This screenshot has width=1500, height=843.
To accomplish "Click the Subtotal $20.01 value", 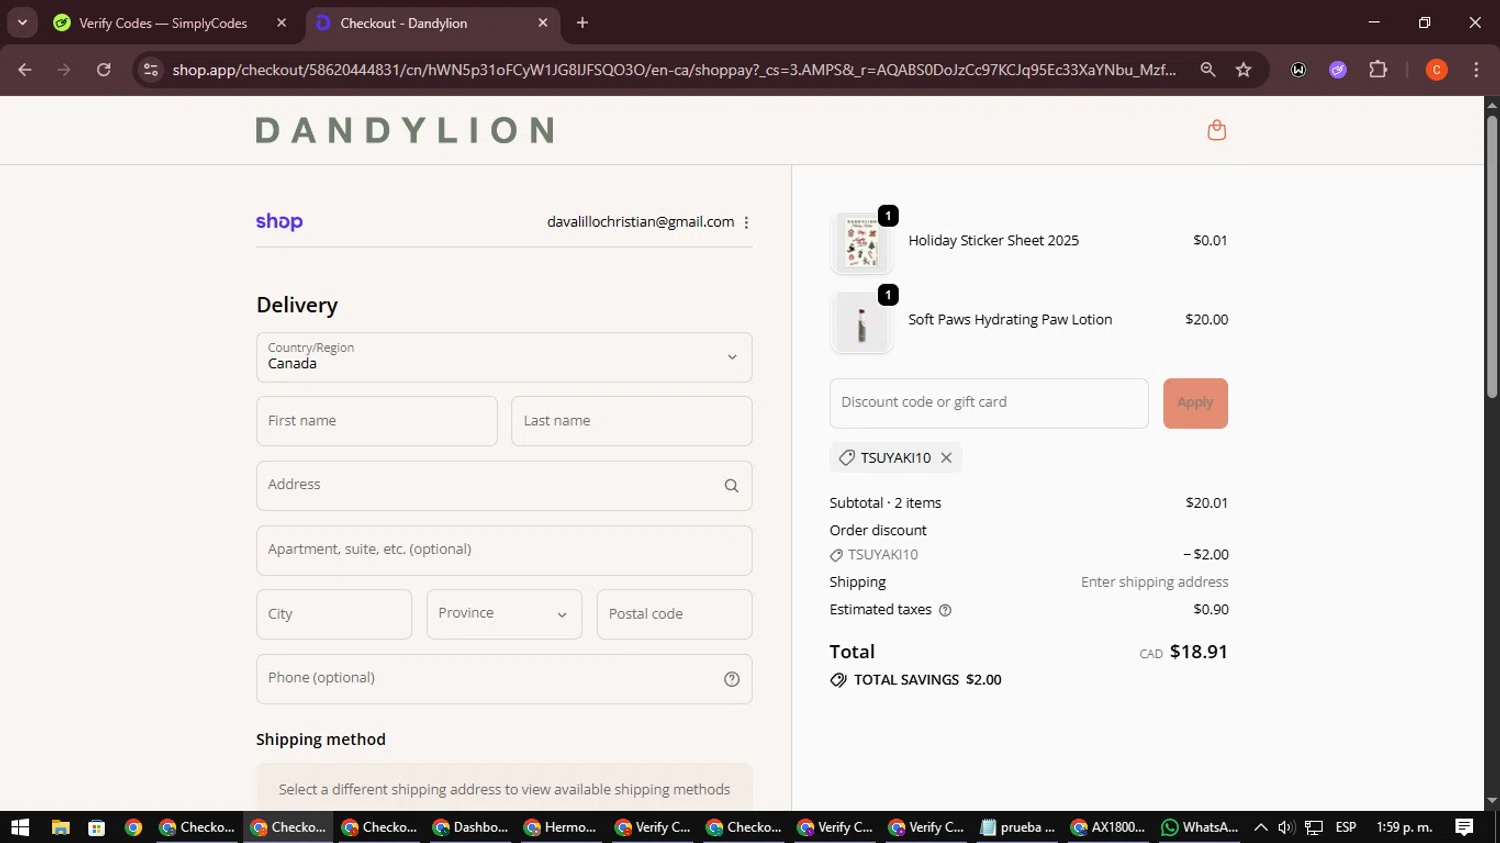I will pyautogui.click(x=1206, y=503).
